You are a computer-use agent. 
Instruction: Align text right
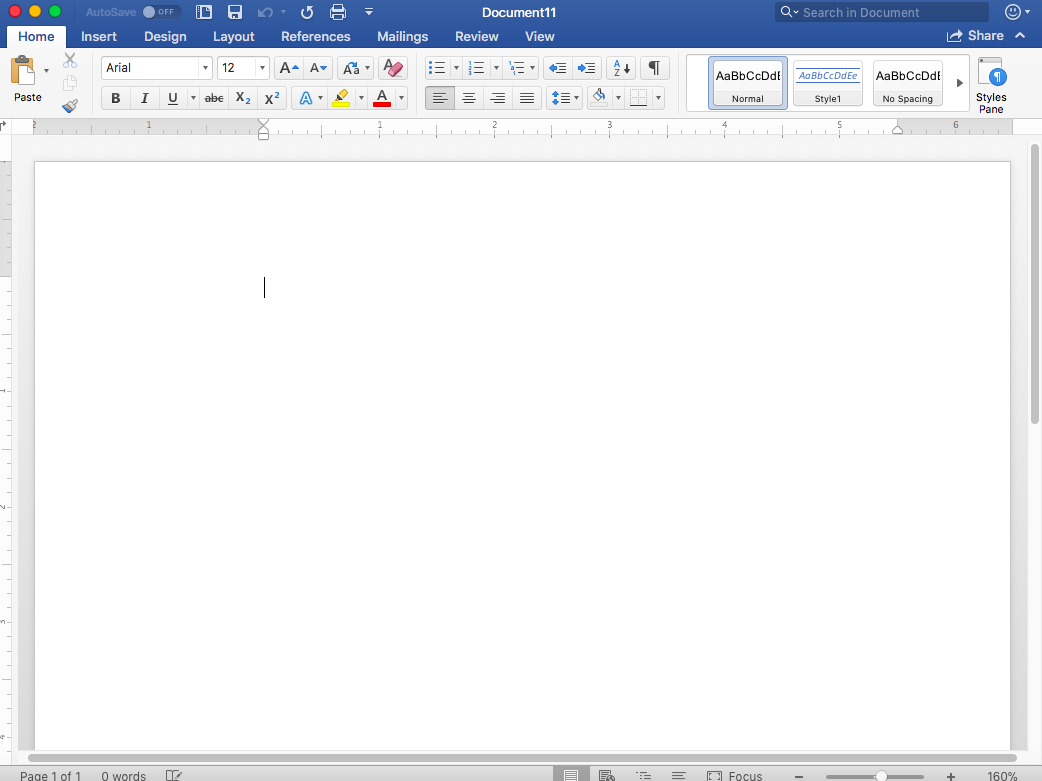coord(498,98)
